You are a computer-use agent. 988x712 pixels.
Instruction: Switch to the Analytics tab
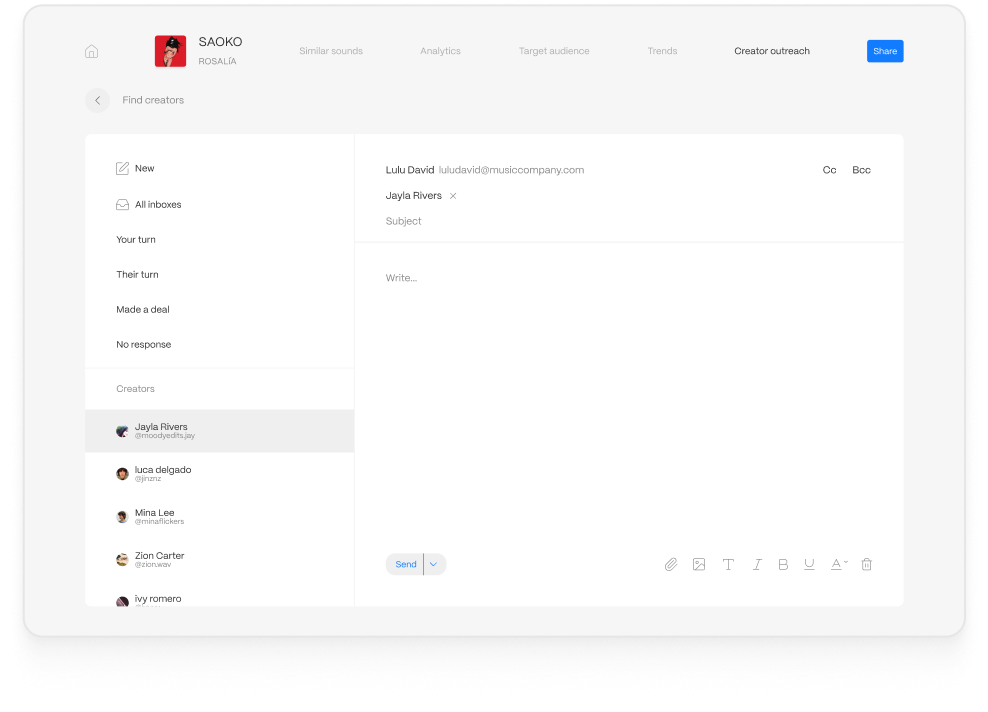[440, 51]
